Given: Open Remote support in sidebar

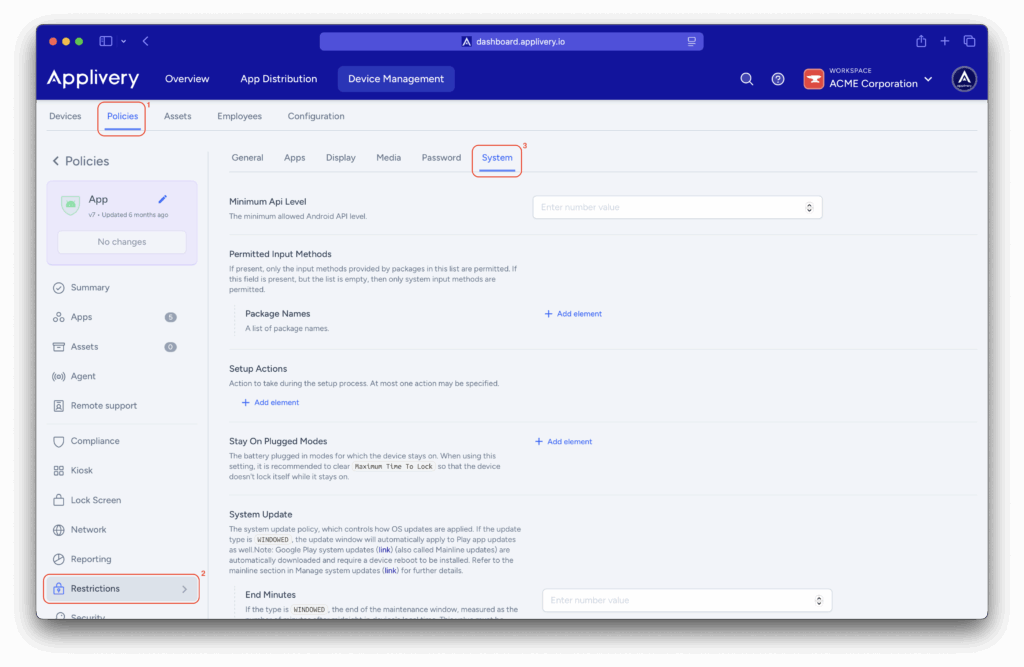Looking at the screenshot, I should tap(103, 406).
